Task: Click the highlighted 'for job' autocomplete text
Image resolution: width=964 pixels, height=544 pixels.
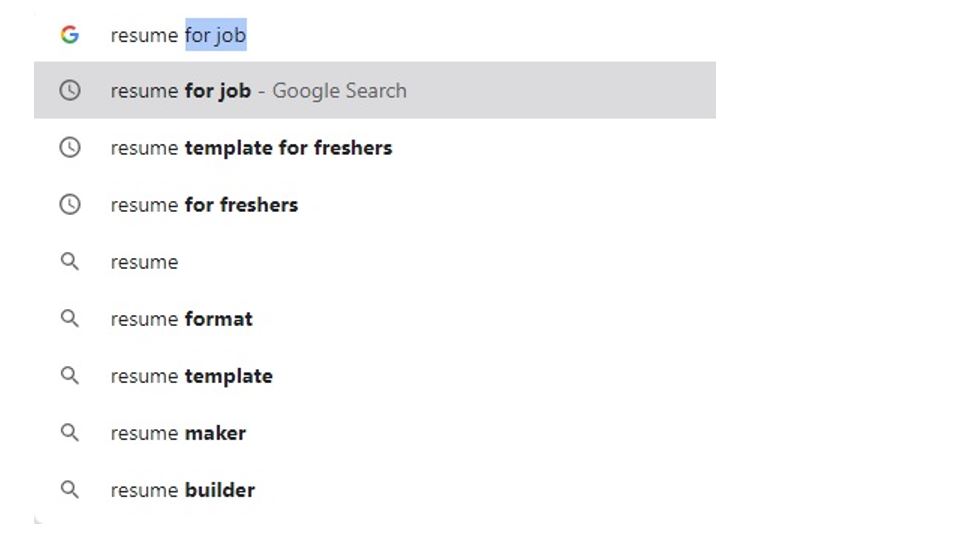Action: point(216,36)
